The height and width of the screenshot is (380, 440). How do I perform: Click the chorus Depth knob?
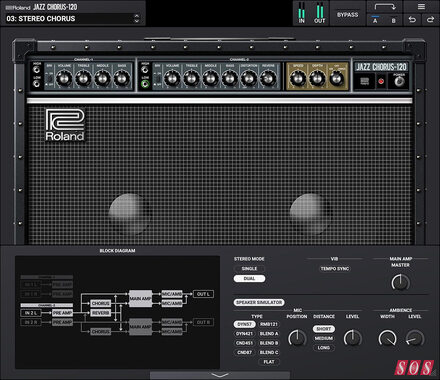coord(317,79)
